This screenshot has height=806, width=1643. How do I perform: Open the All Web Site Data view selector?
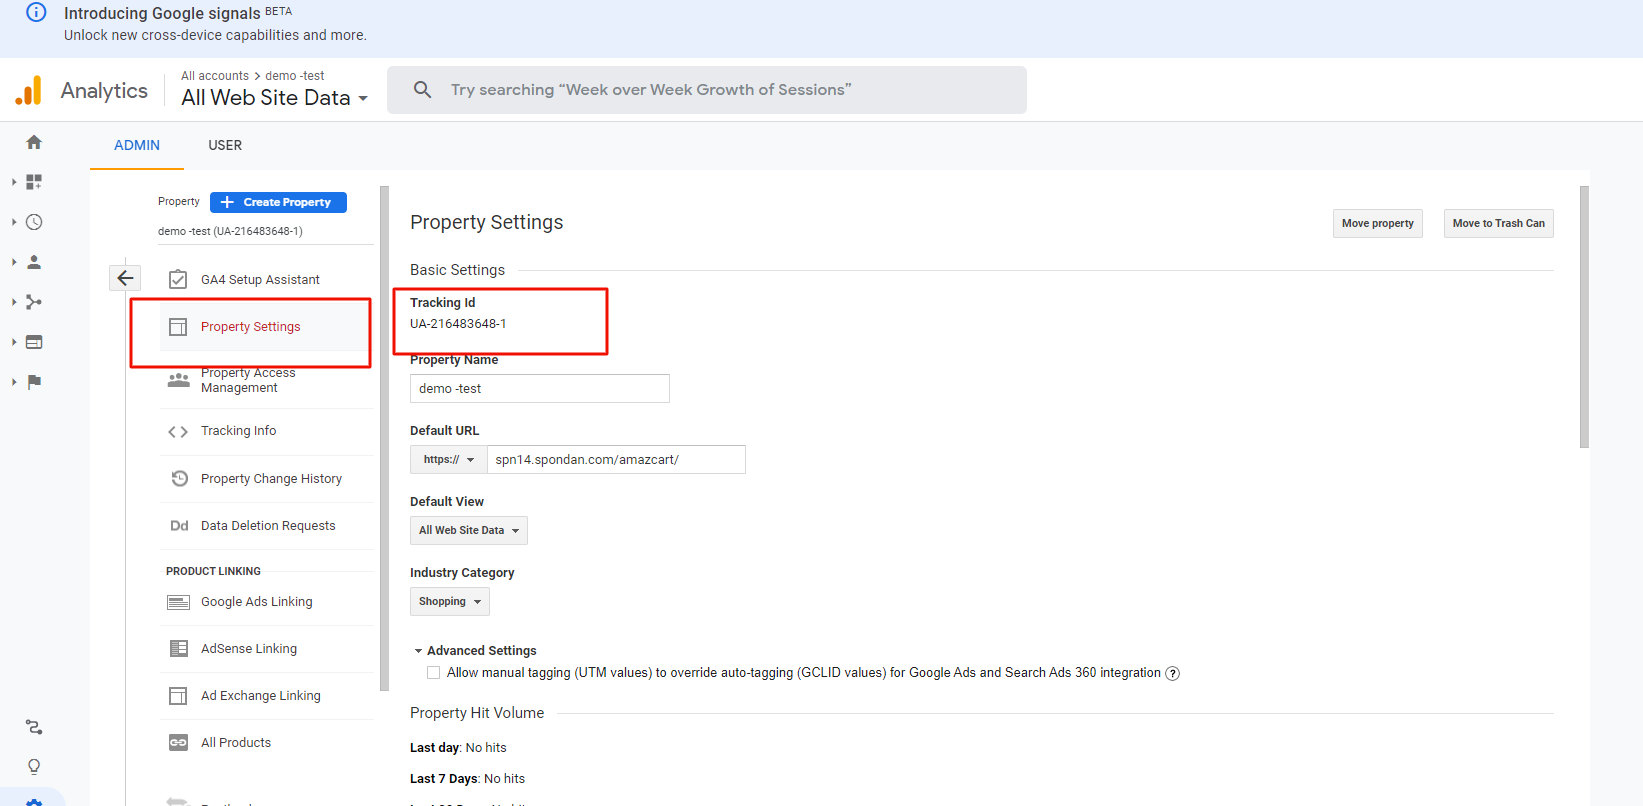coord(275,98)
